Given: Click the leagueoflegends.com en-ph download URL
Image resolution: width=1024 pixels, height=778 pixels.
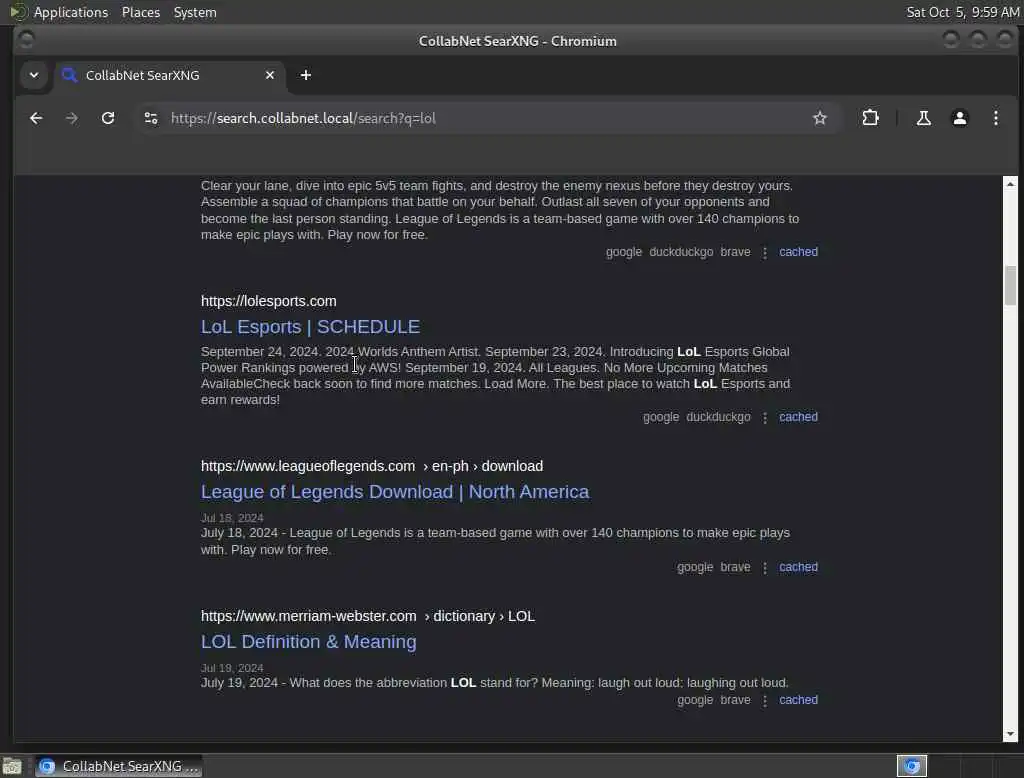Looking at the screenshot, I should click(372, 466).
